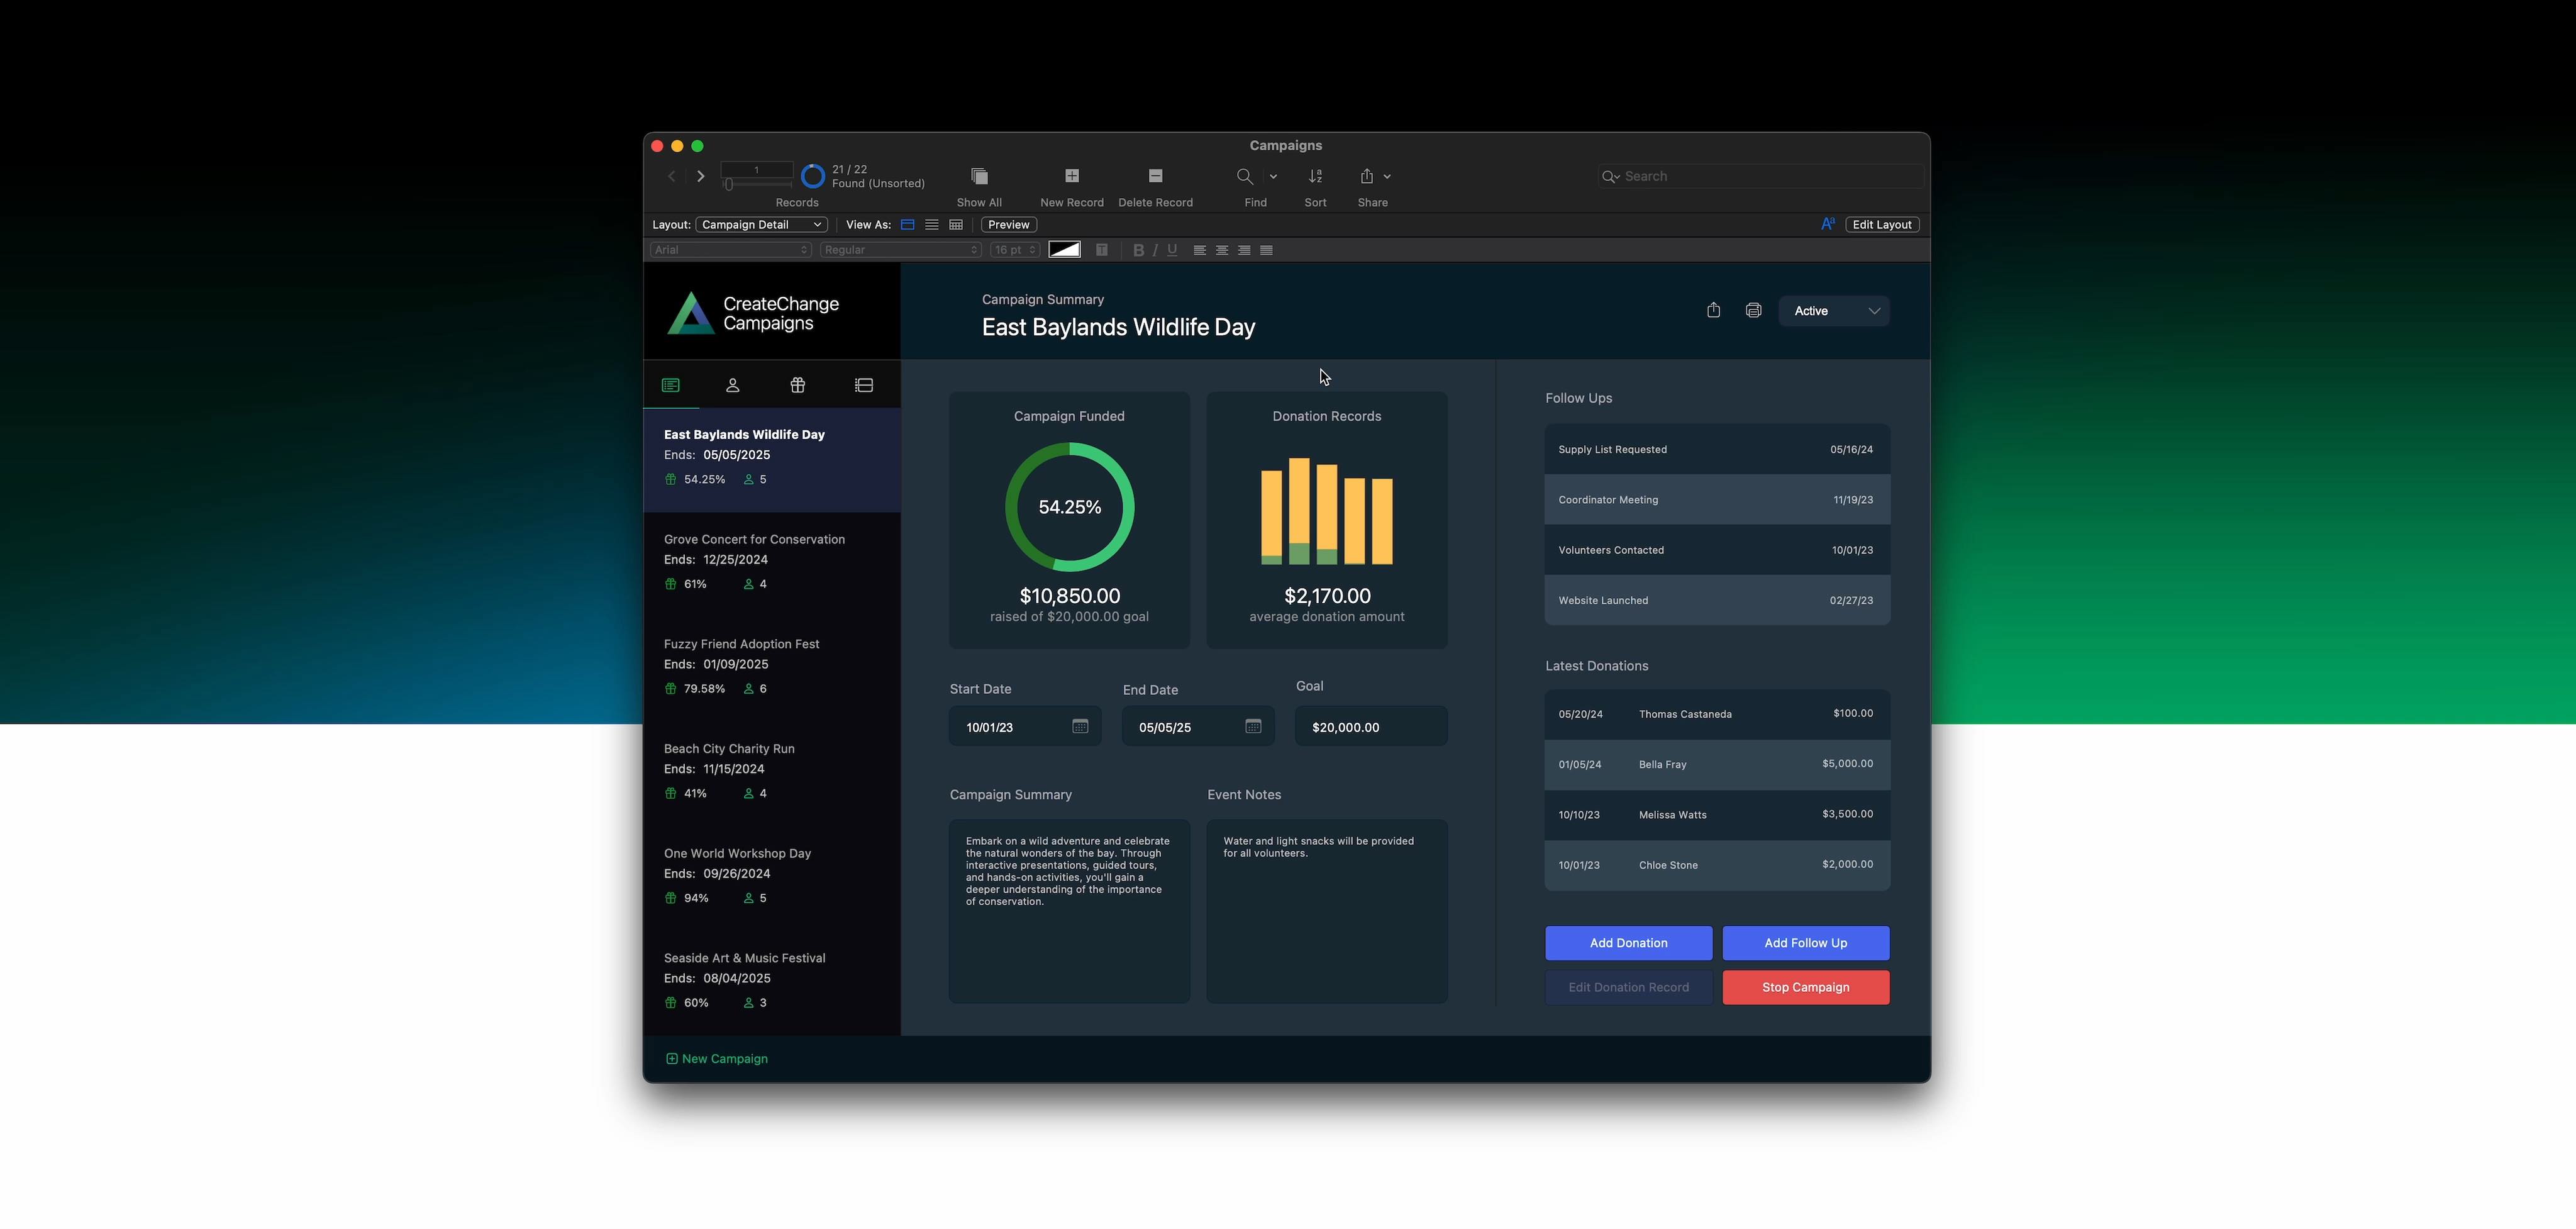Click the campaign share icon in header
Image resolution: width=2576 pixels, height=1229 pixels.
(1713, 310)
